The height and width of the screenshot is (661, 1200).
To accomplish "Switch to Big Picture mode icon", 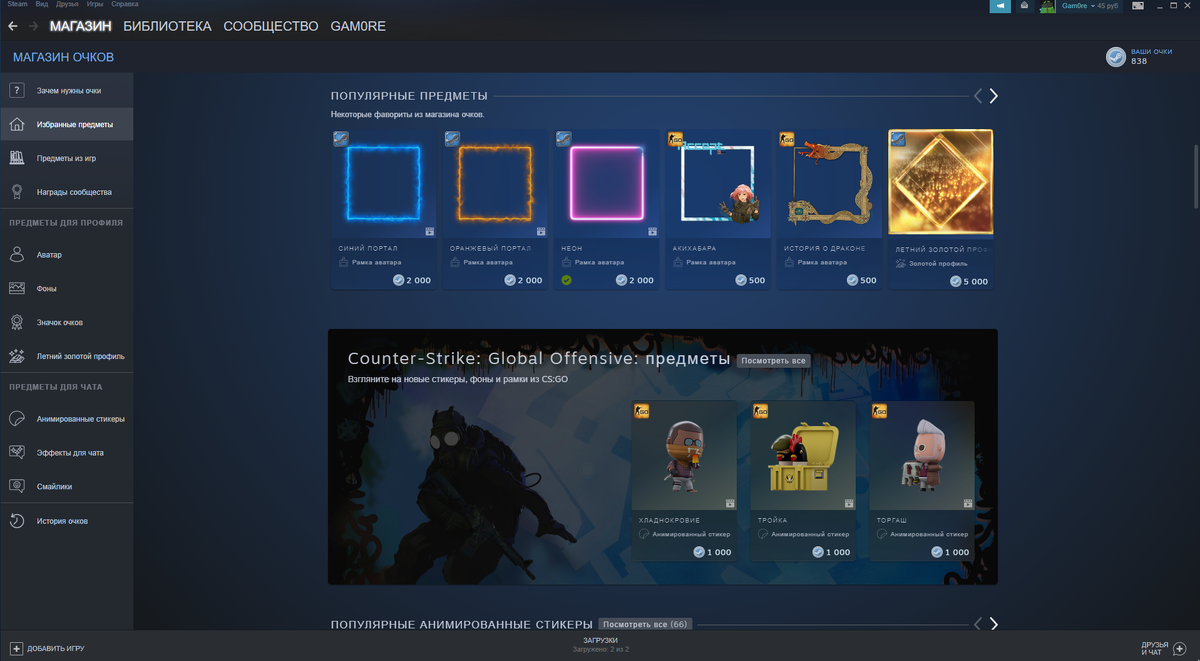I will [x=1138, y=6].
